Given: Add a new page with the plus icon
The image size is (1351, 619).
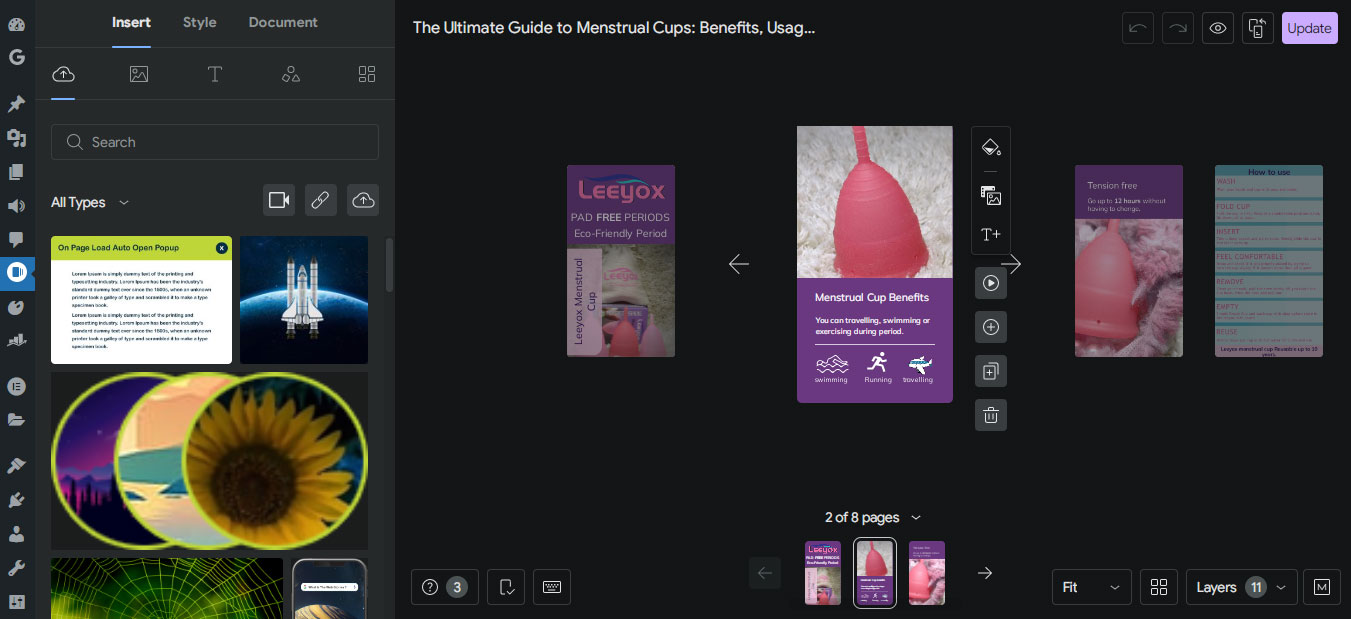Looking at the screenshot, I should tap(991, 327).
